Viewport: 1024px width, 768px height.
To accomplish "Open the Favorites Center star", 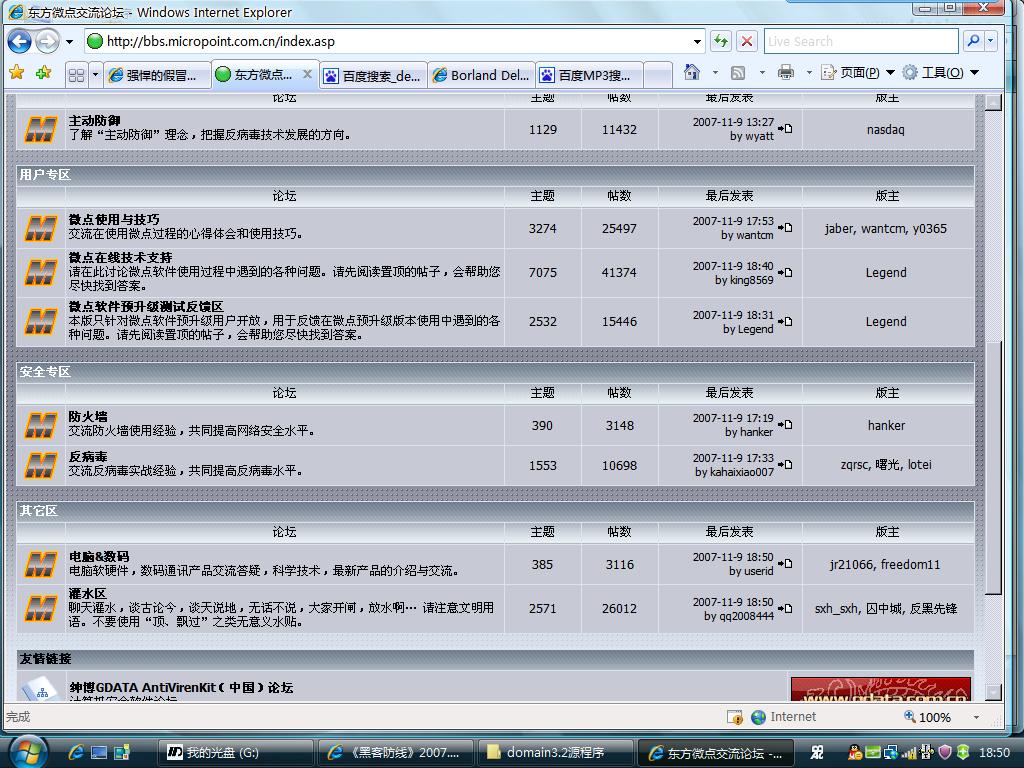I will (x=16, y=73).
